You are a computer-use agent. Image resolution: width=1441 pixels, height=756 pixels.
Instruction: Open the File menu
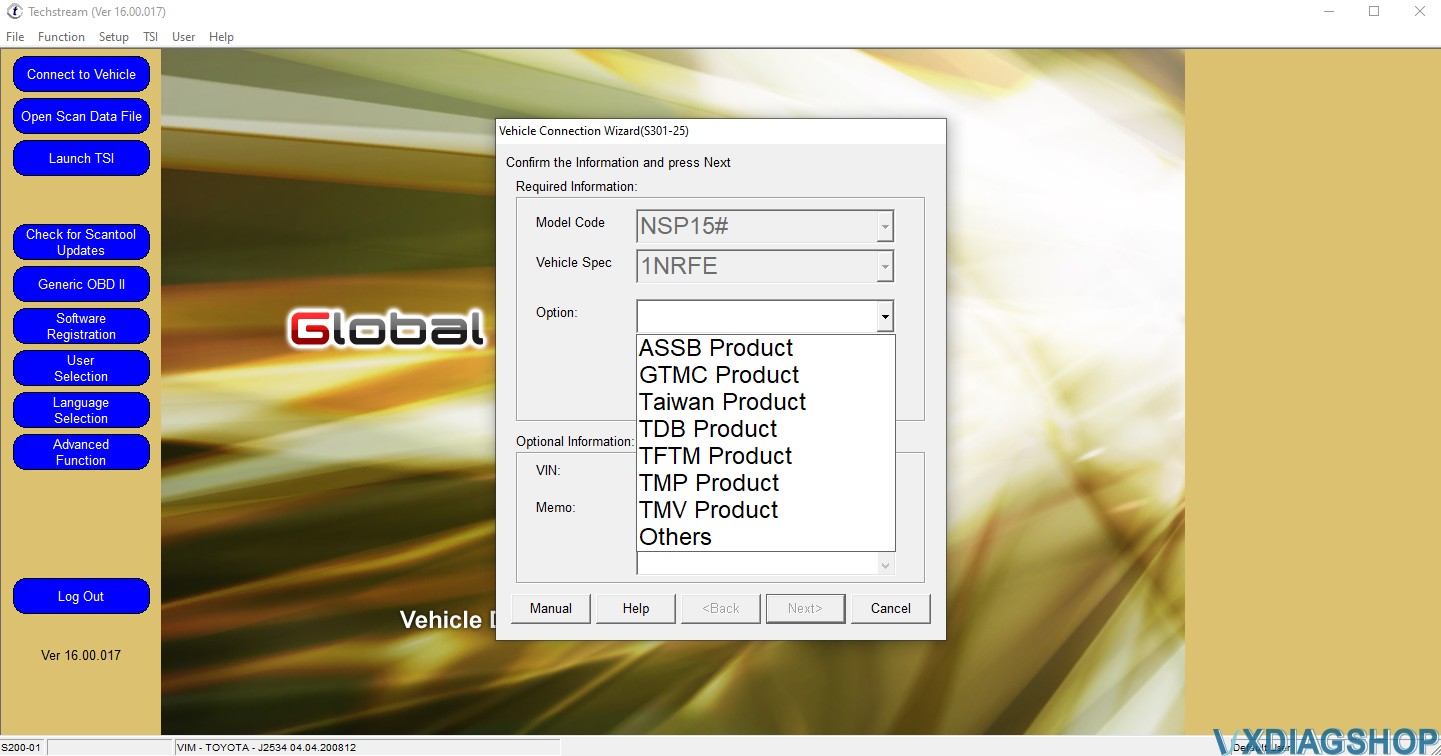[x=15, y=37]
